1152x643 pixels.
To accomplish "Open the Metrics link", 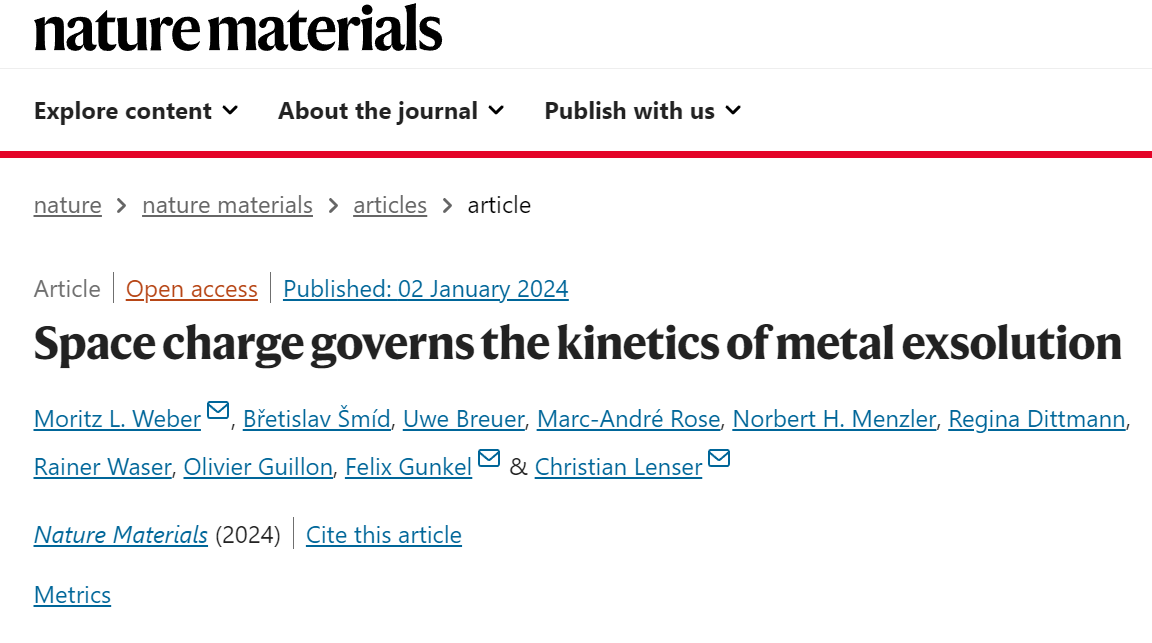I will [72, 595].
